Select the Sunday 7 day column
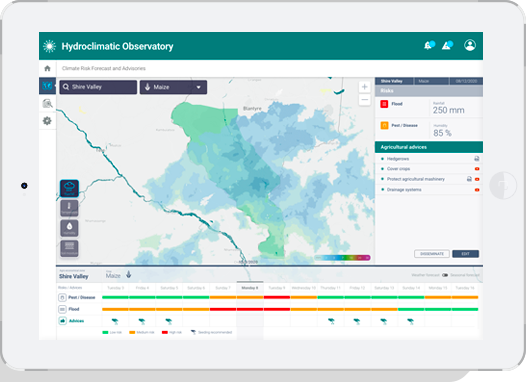 (223, 288)
